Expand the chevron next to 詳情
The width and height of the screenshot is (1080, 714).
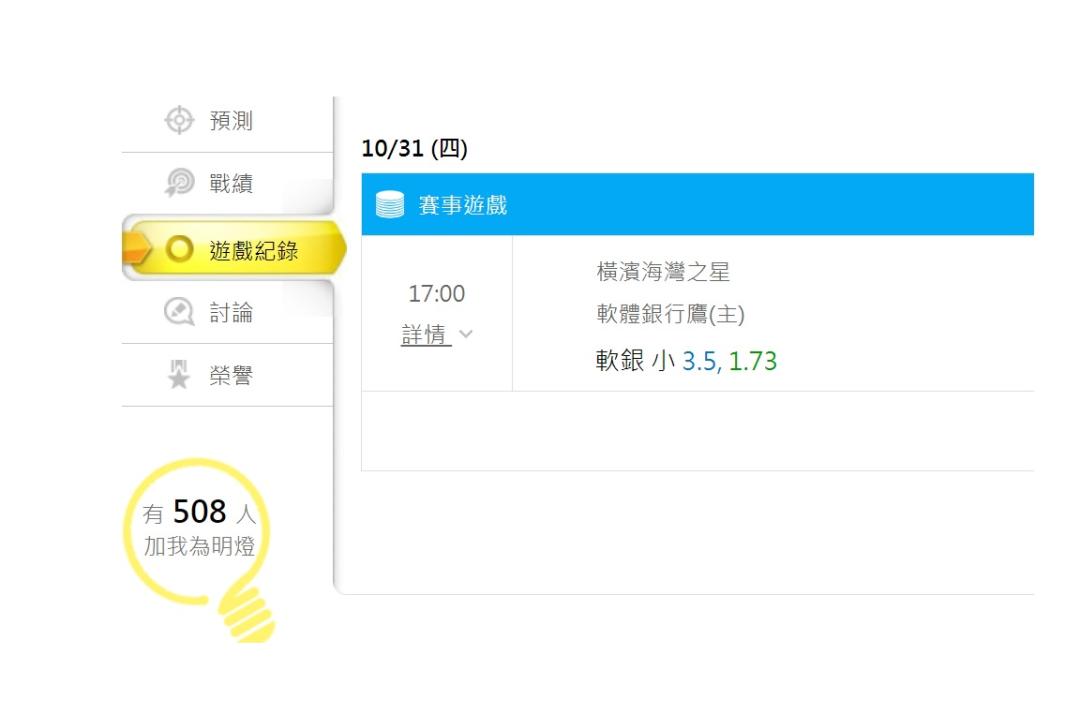pos(466,335)
